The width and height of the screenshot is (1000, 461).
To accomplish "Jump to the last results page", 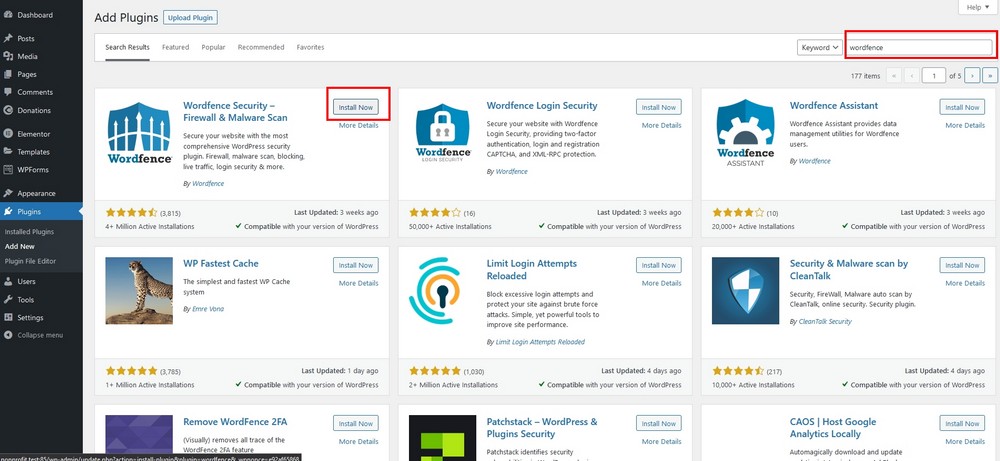I will point(990,76).
